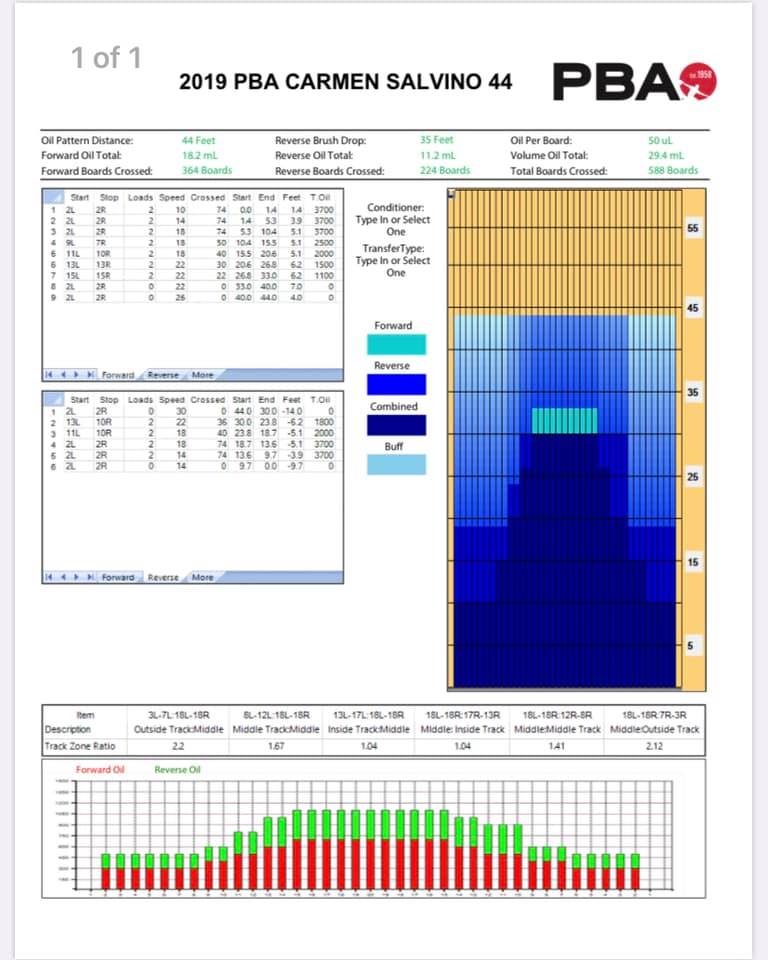Image resolution: width=768 pixels, height=960 pixels.
Task: Go to last sheet arrow in forward table
Action: 90,375
